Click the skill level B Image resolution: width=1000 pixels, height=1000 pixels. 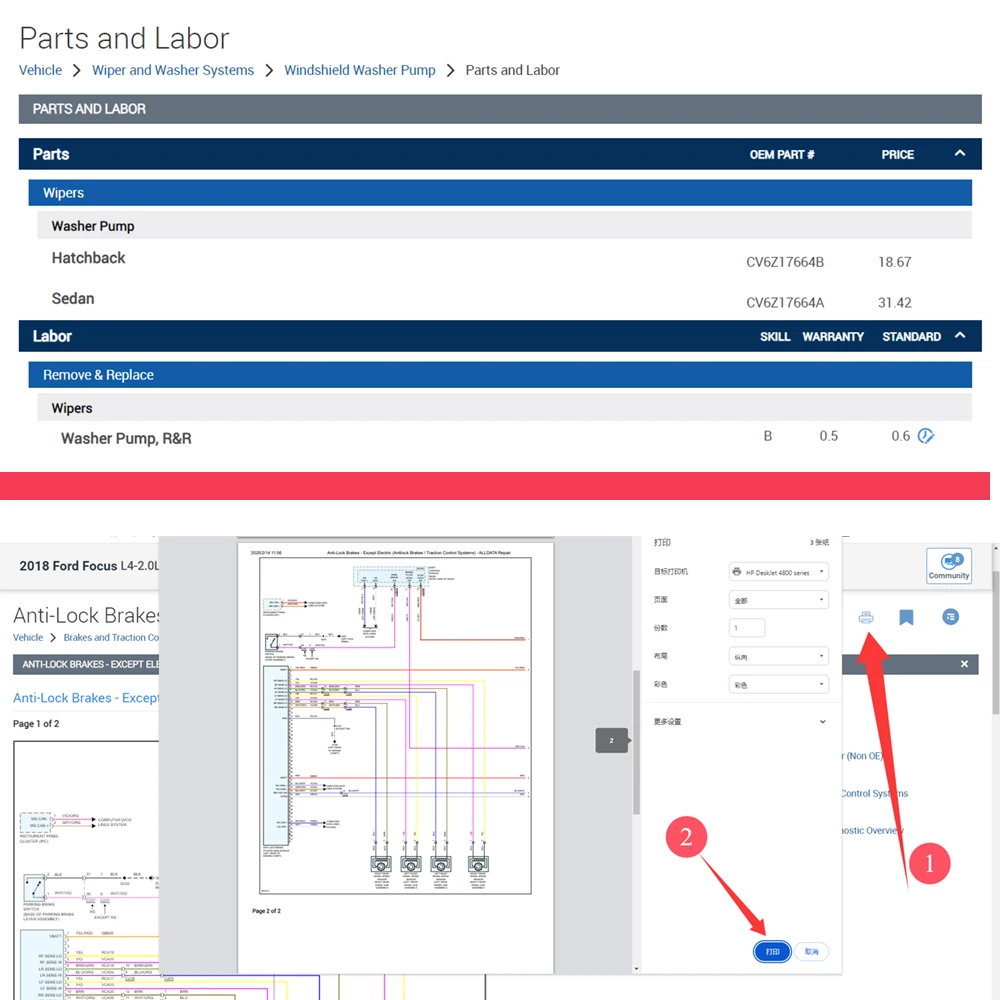click(768, 436)
